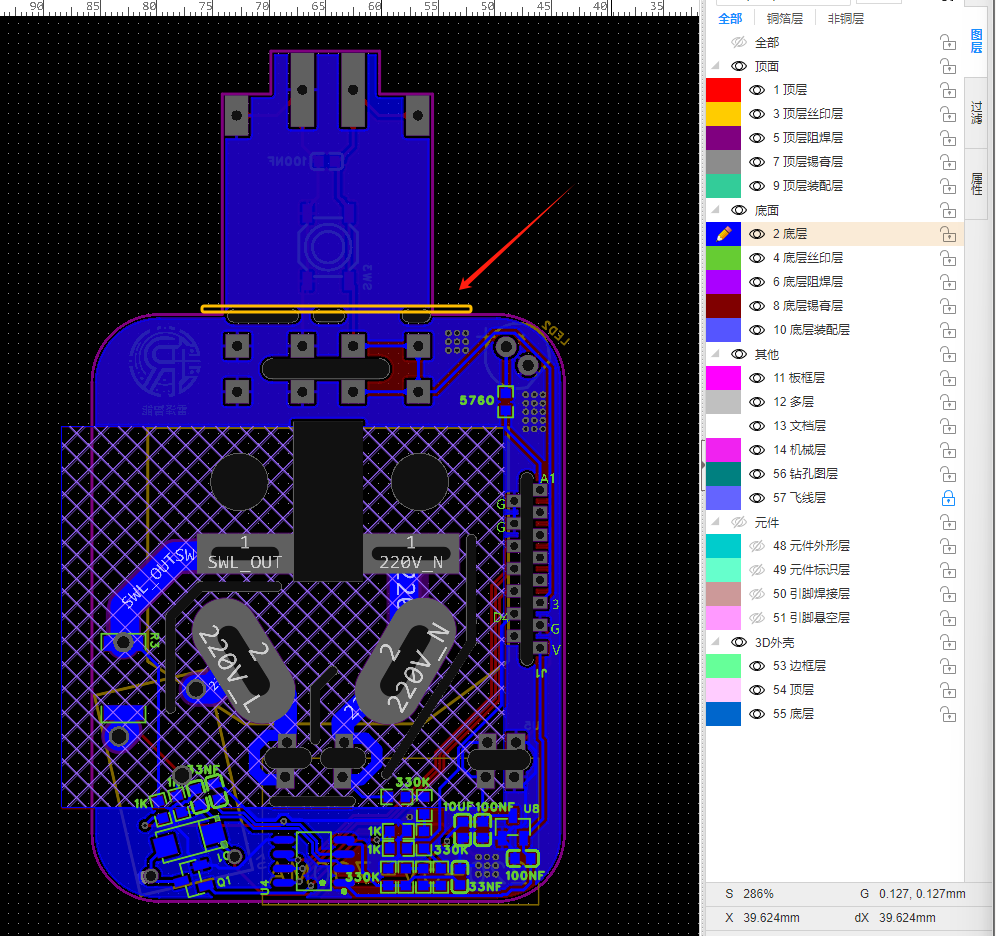This screenshot has width=996, height=936.
Task: Lock layer 56 钻孔图层
Action: 948,475
